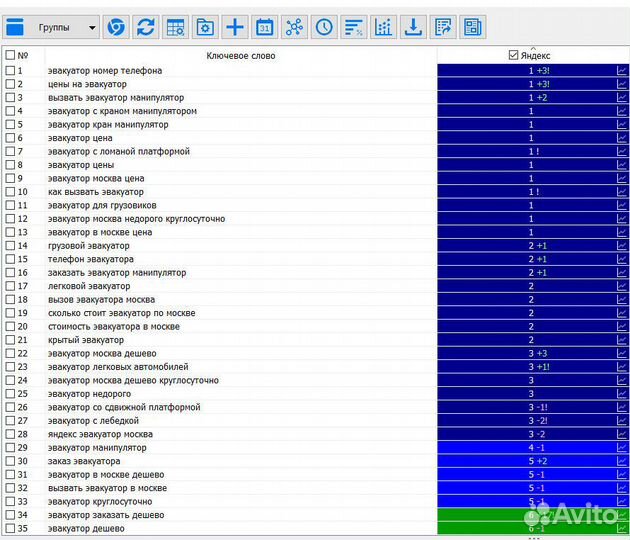
Task: Click the Ключевое слово column header
Action: point(240,56)
